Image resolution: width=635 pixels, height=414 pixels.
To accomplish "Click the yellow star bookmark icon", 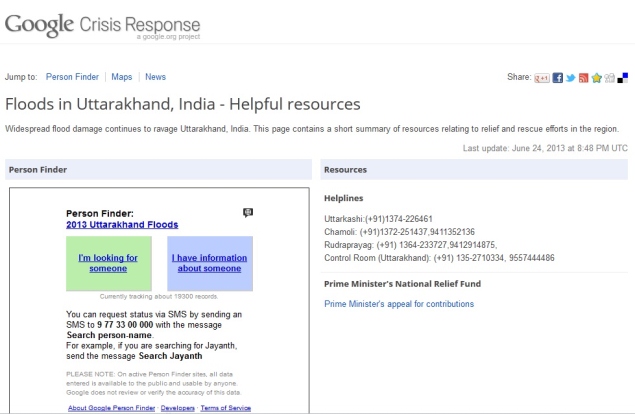I will (597, 78).
